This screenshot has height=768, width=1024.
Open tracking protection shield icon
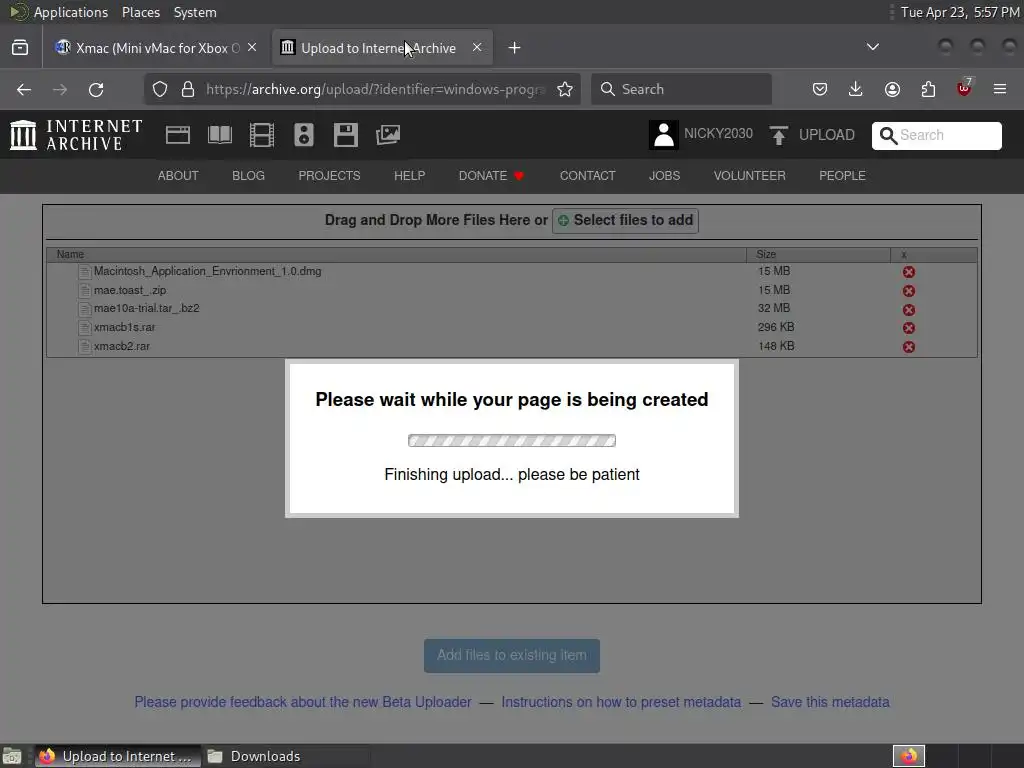pos(160,89)
